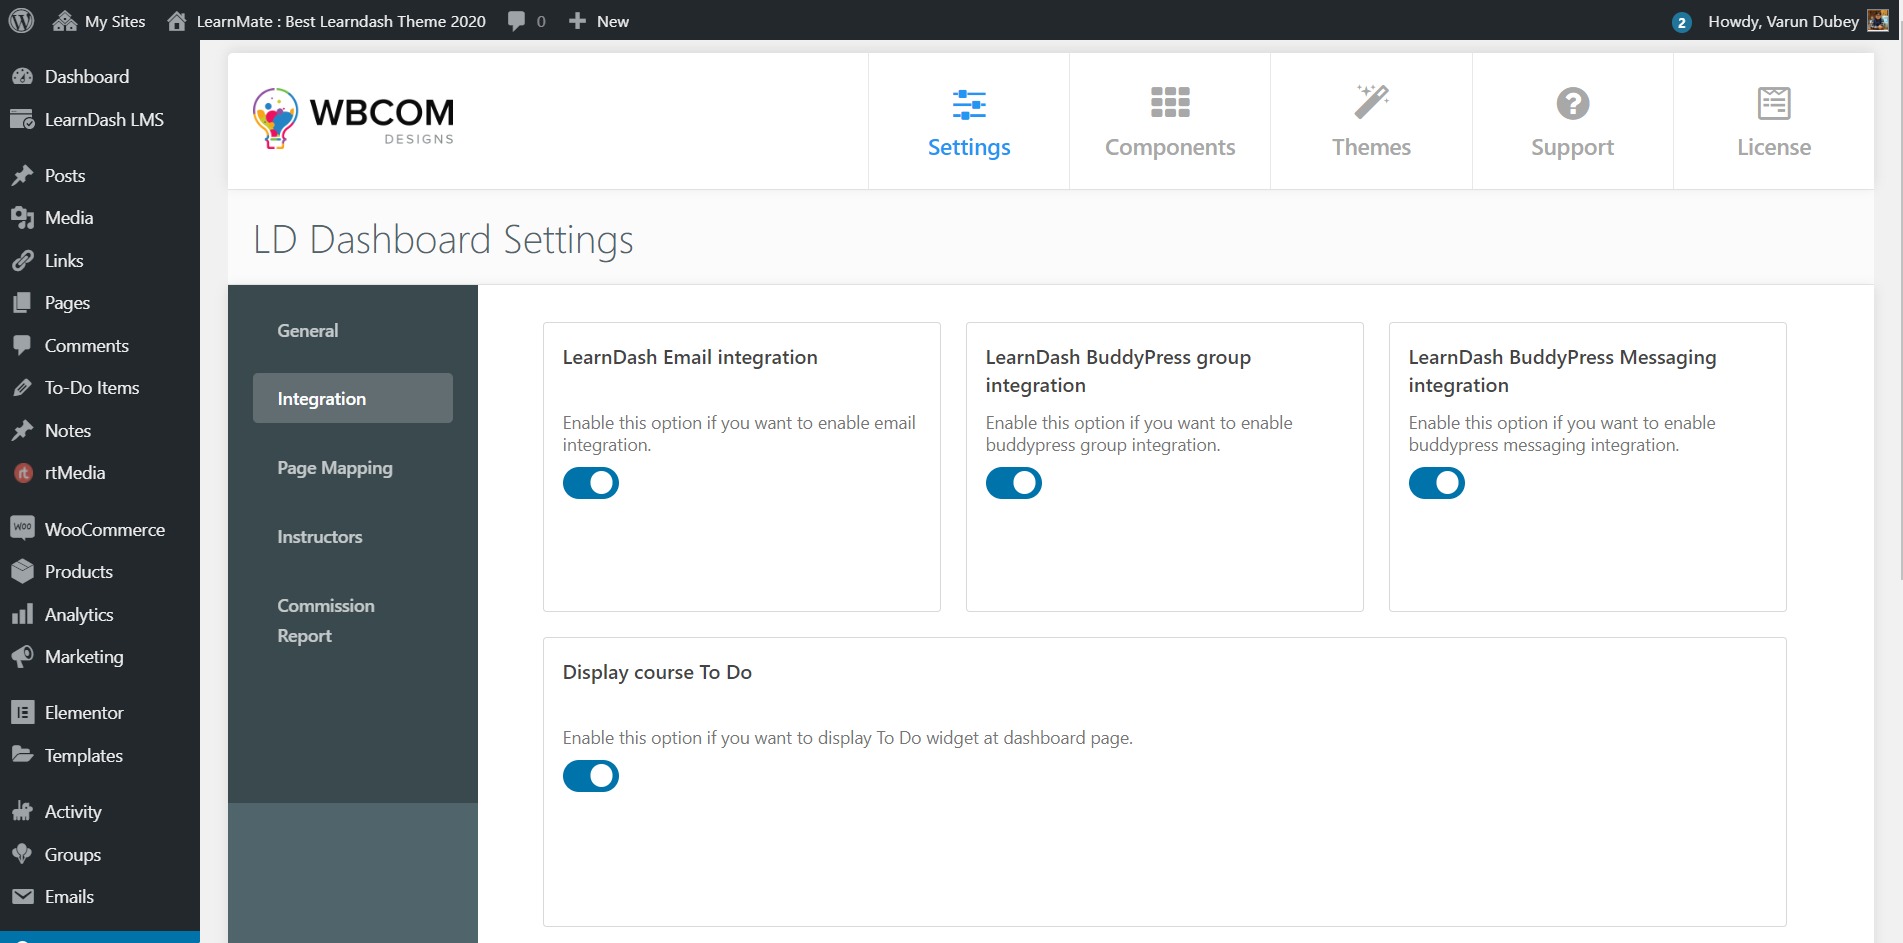Screen dimensions: 1903x943
Task: Click the Media sidebar icon
Action: (22, 218)
